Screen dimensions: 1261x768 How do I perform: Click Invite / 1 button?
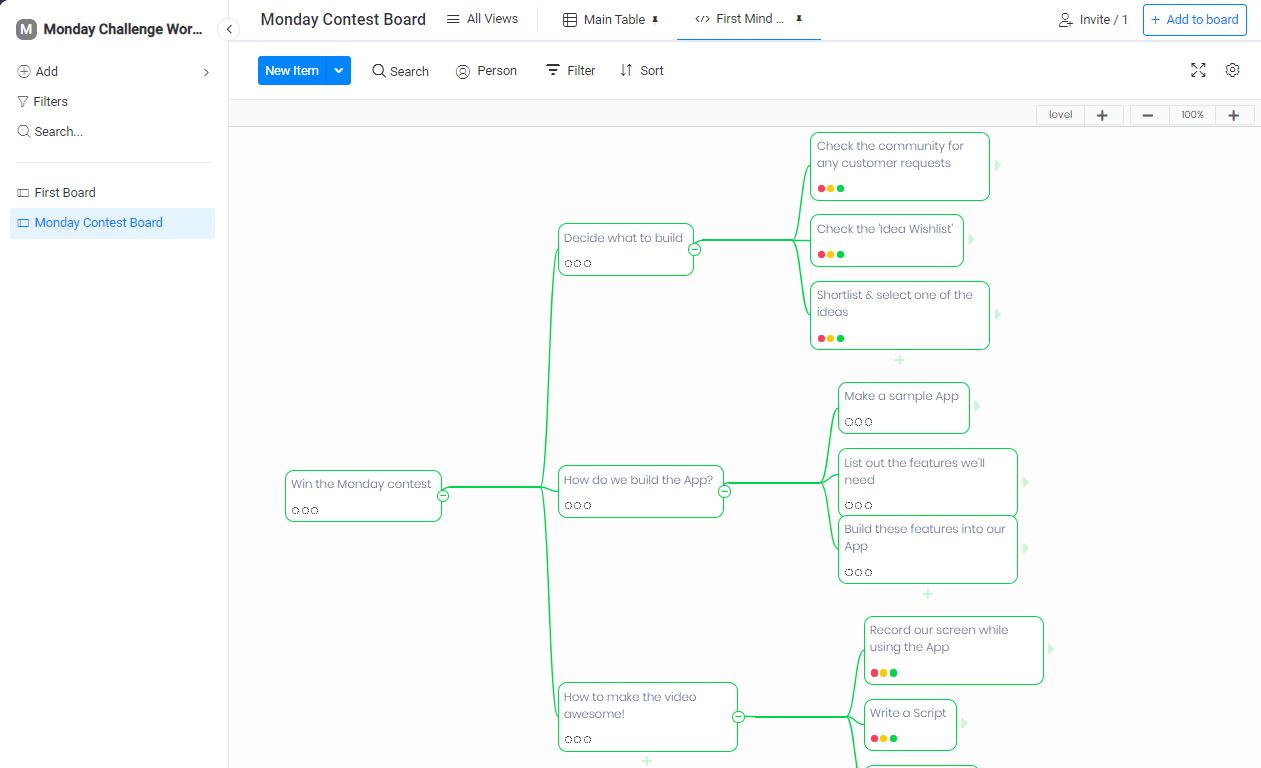click(1093, 19)
